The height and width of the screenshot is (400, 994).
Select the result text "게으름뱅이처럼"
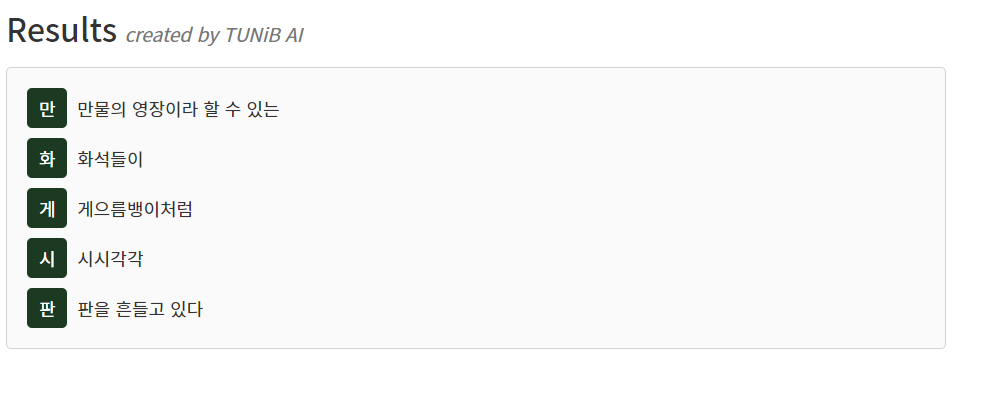[134, 209]
